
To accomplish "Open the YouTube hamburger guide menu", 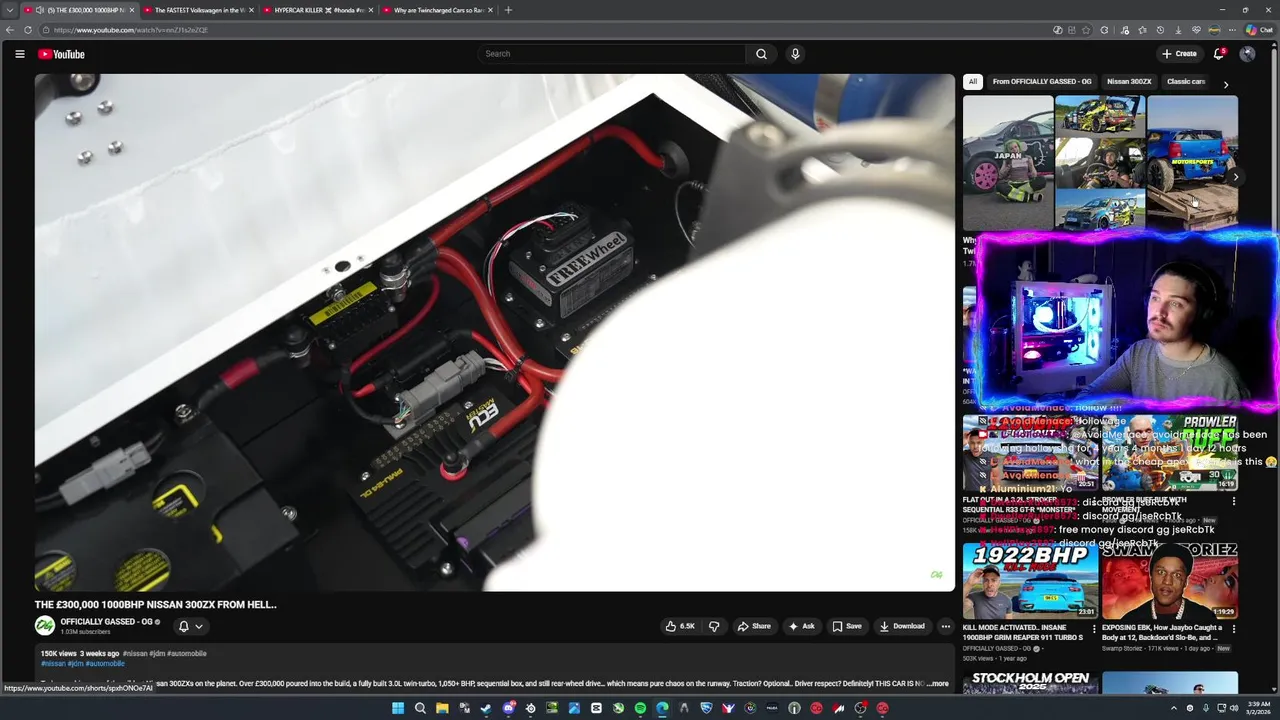I will 19,54.
